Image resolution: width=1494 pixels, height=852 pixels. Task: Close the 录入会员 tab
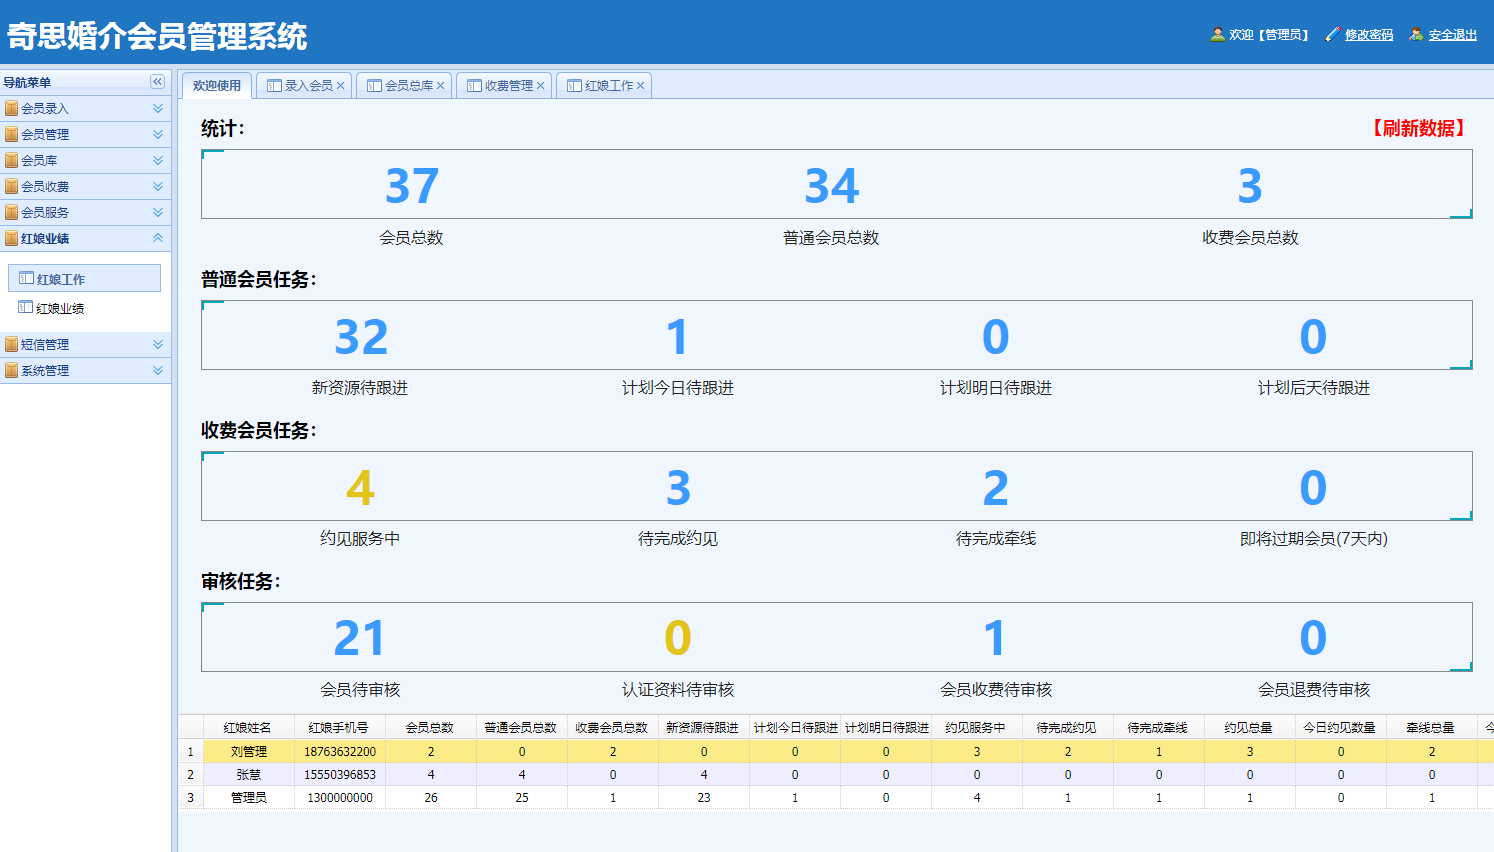[341, 86]
